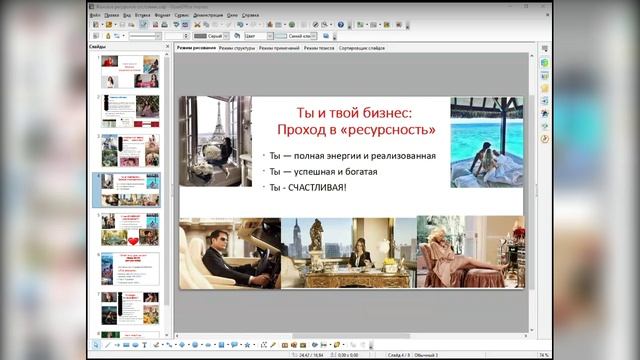The width and height of the screenshot is (640, 360).
Task: Open the Вставка menu
Action: click(142, 15)
